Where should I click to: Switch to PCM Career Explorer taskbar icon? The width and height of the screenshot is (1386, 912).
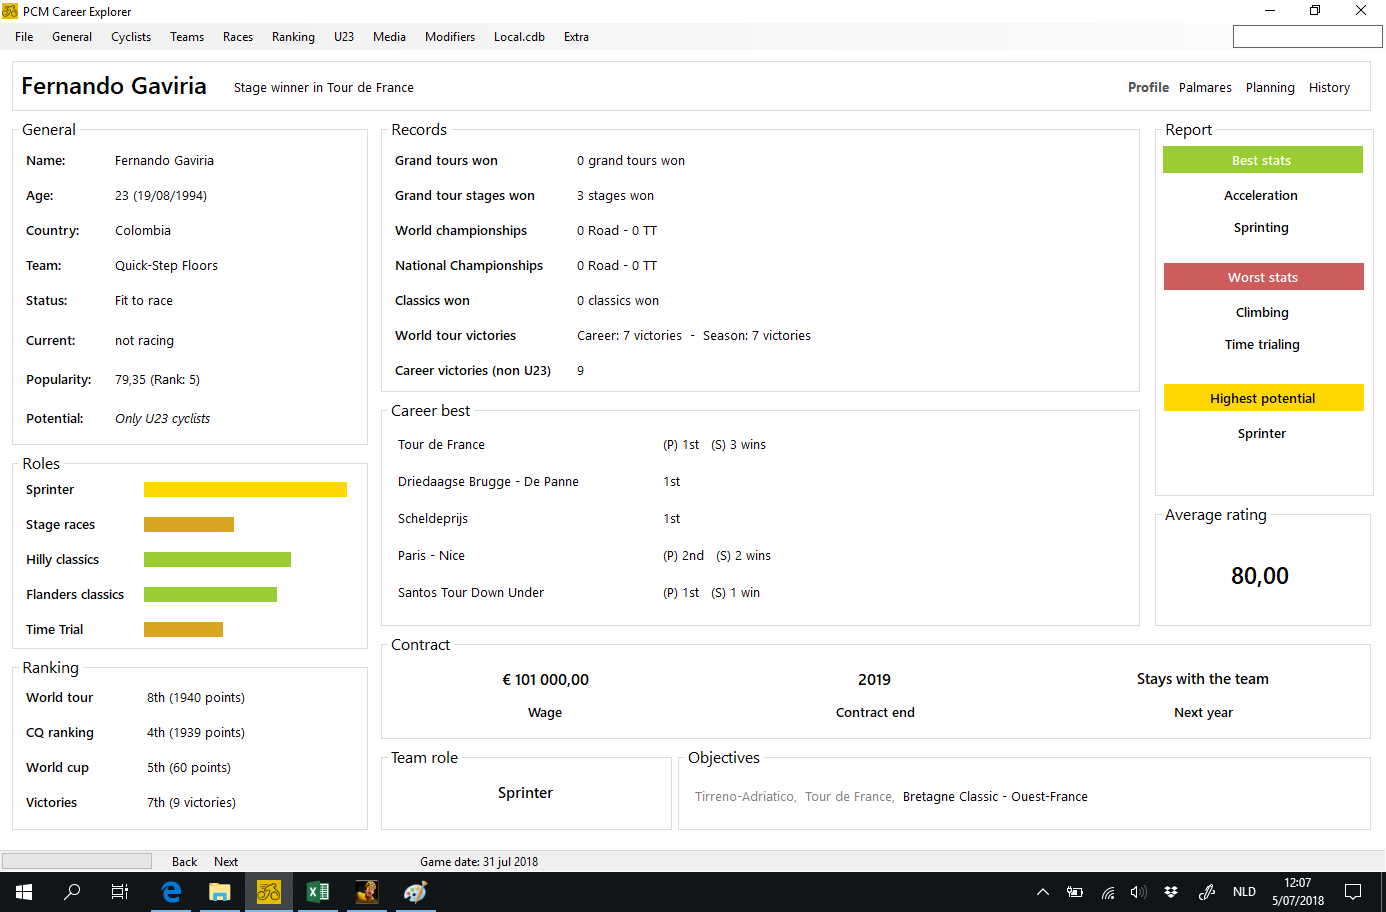(269, 892)
